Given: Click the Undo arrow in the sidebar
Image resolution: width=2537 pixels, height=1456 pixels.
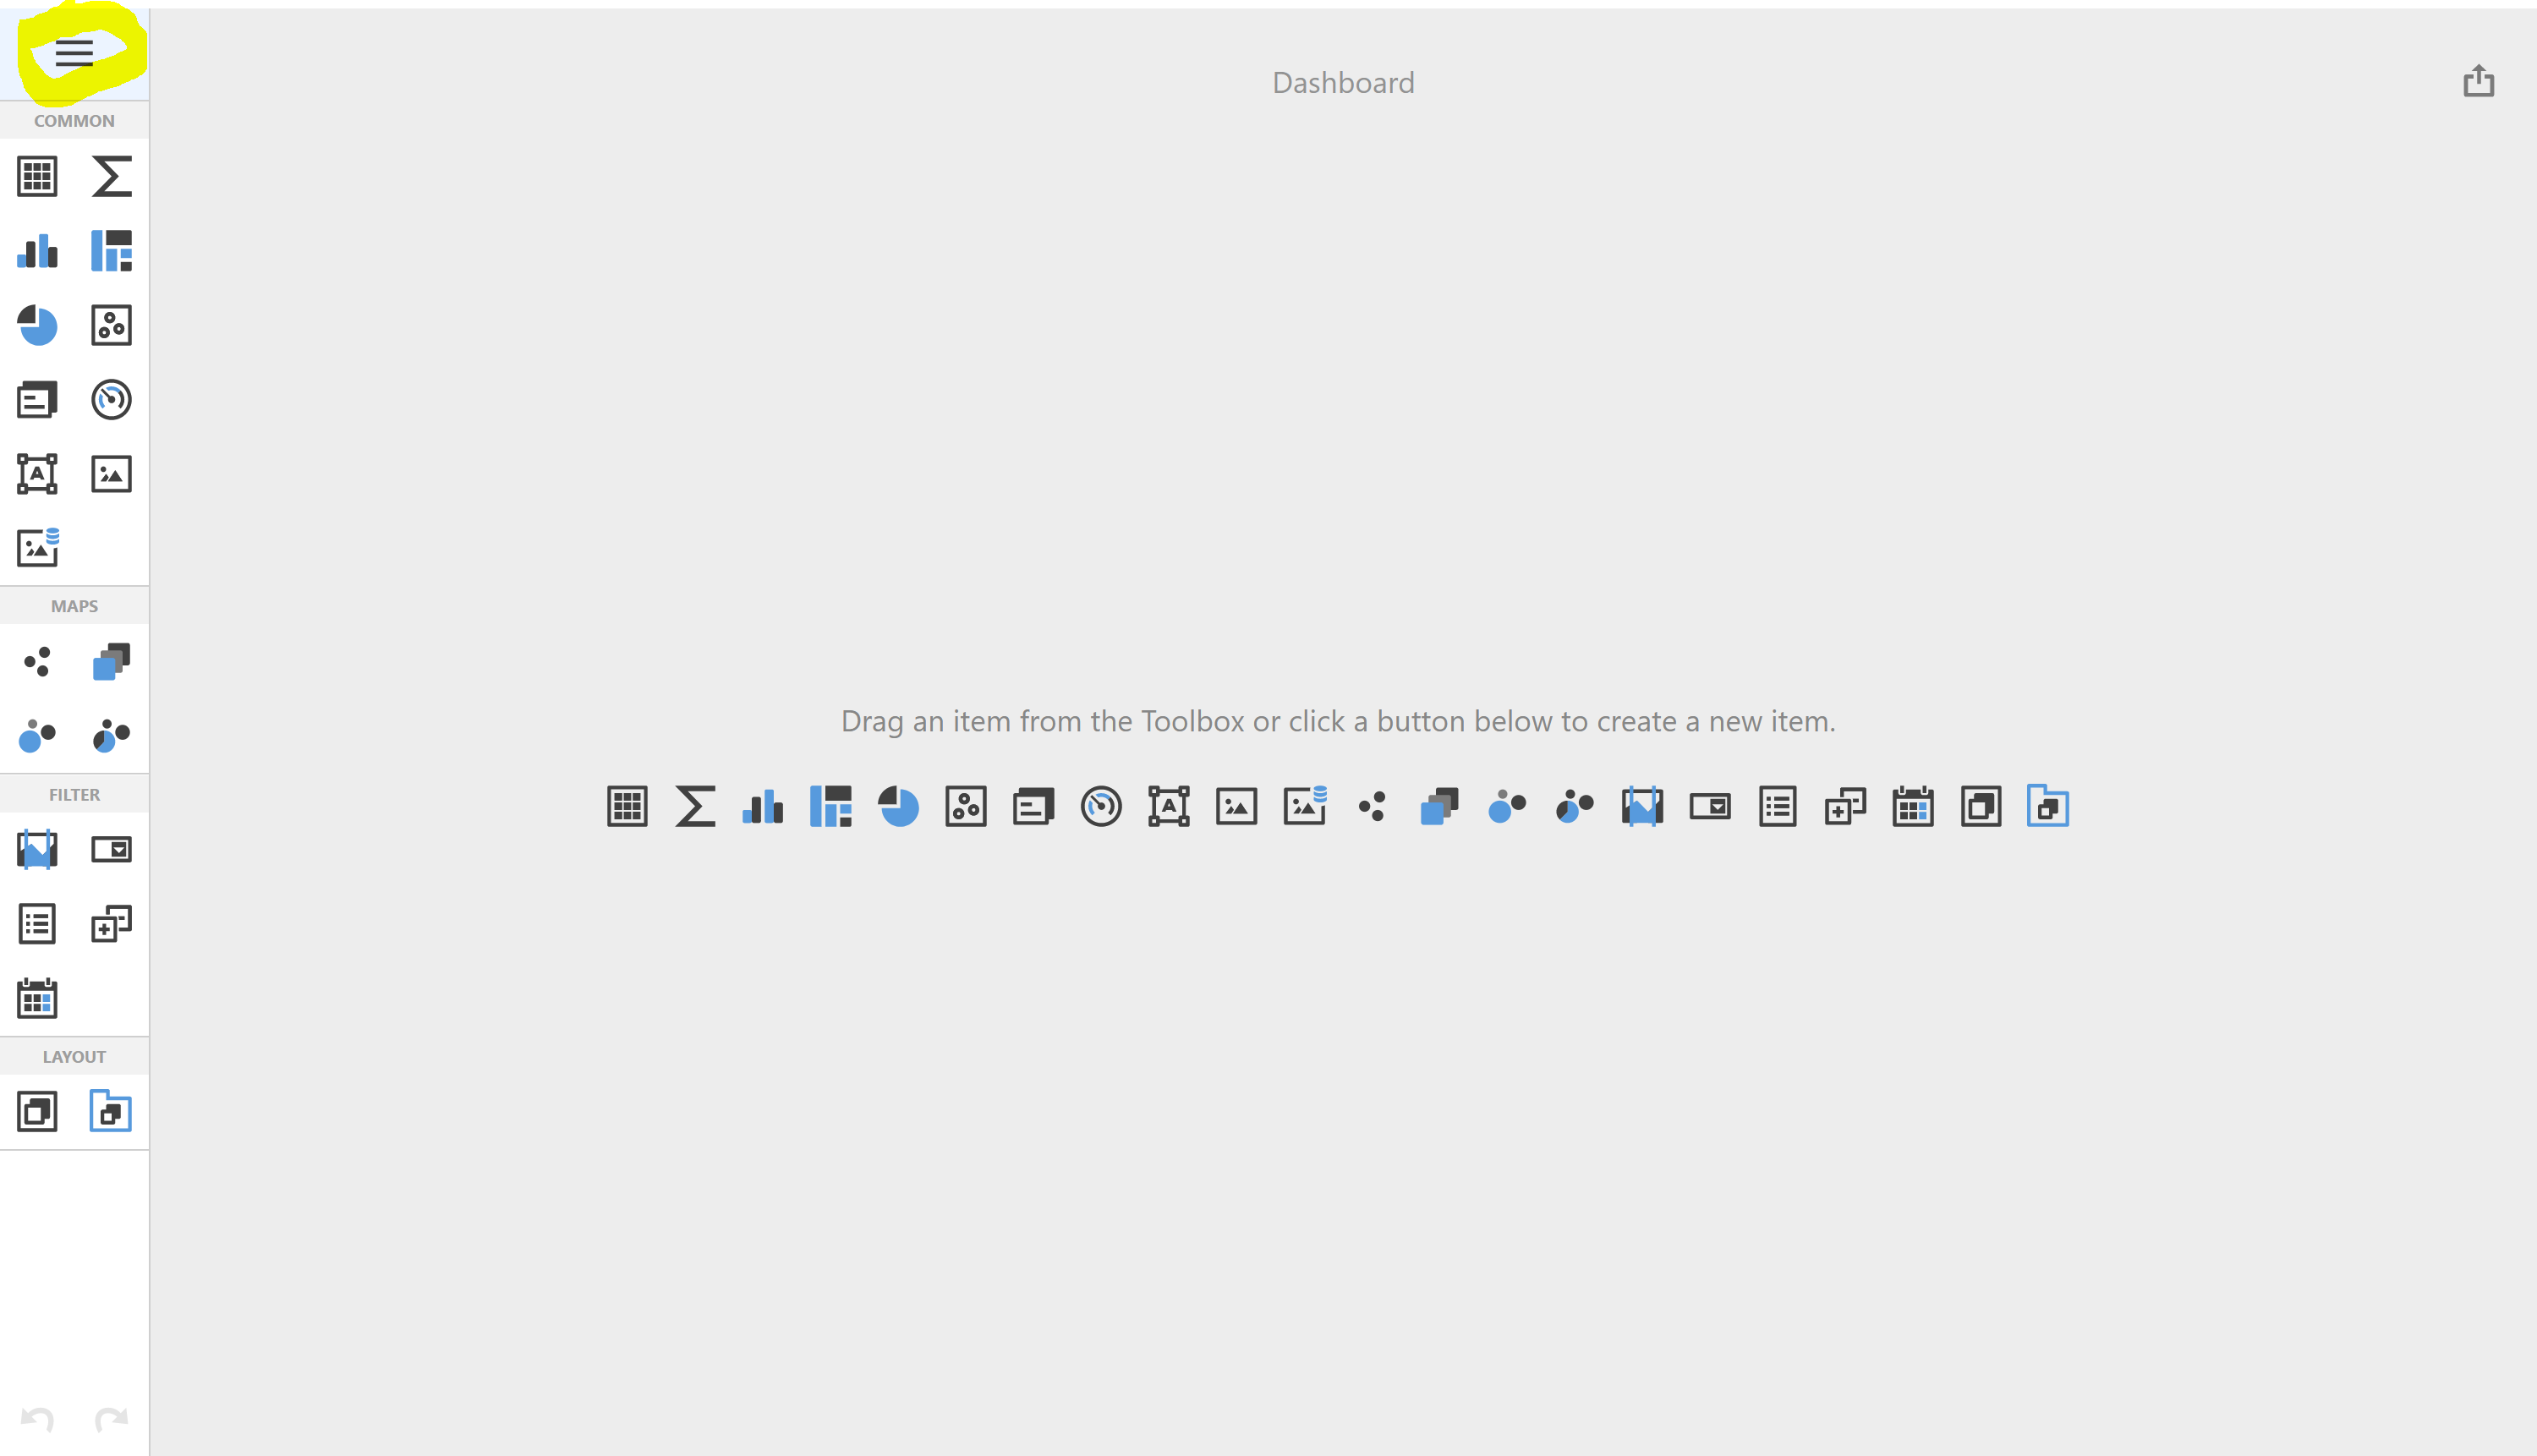Looking at the screenshot, I should (x=37, y=1419).
